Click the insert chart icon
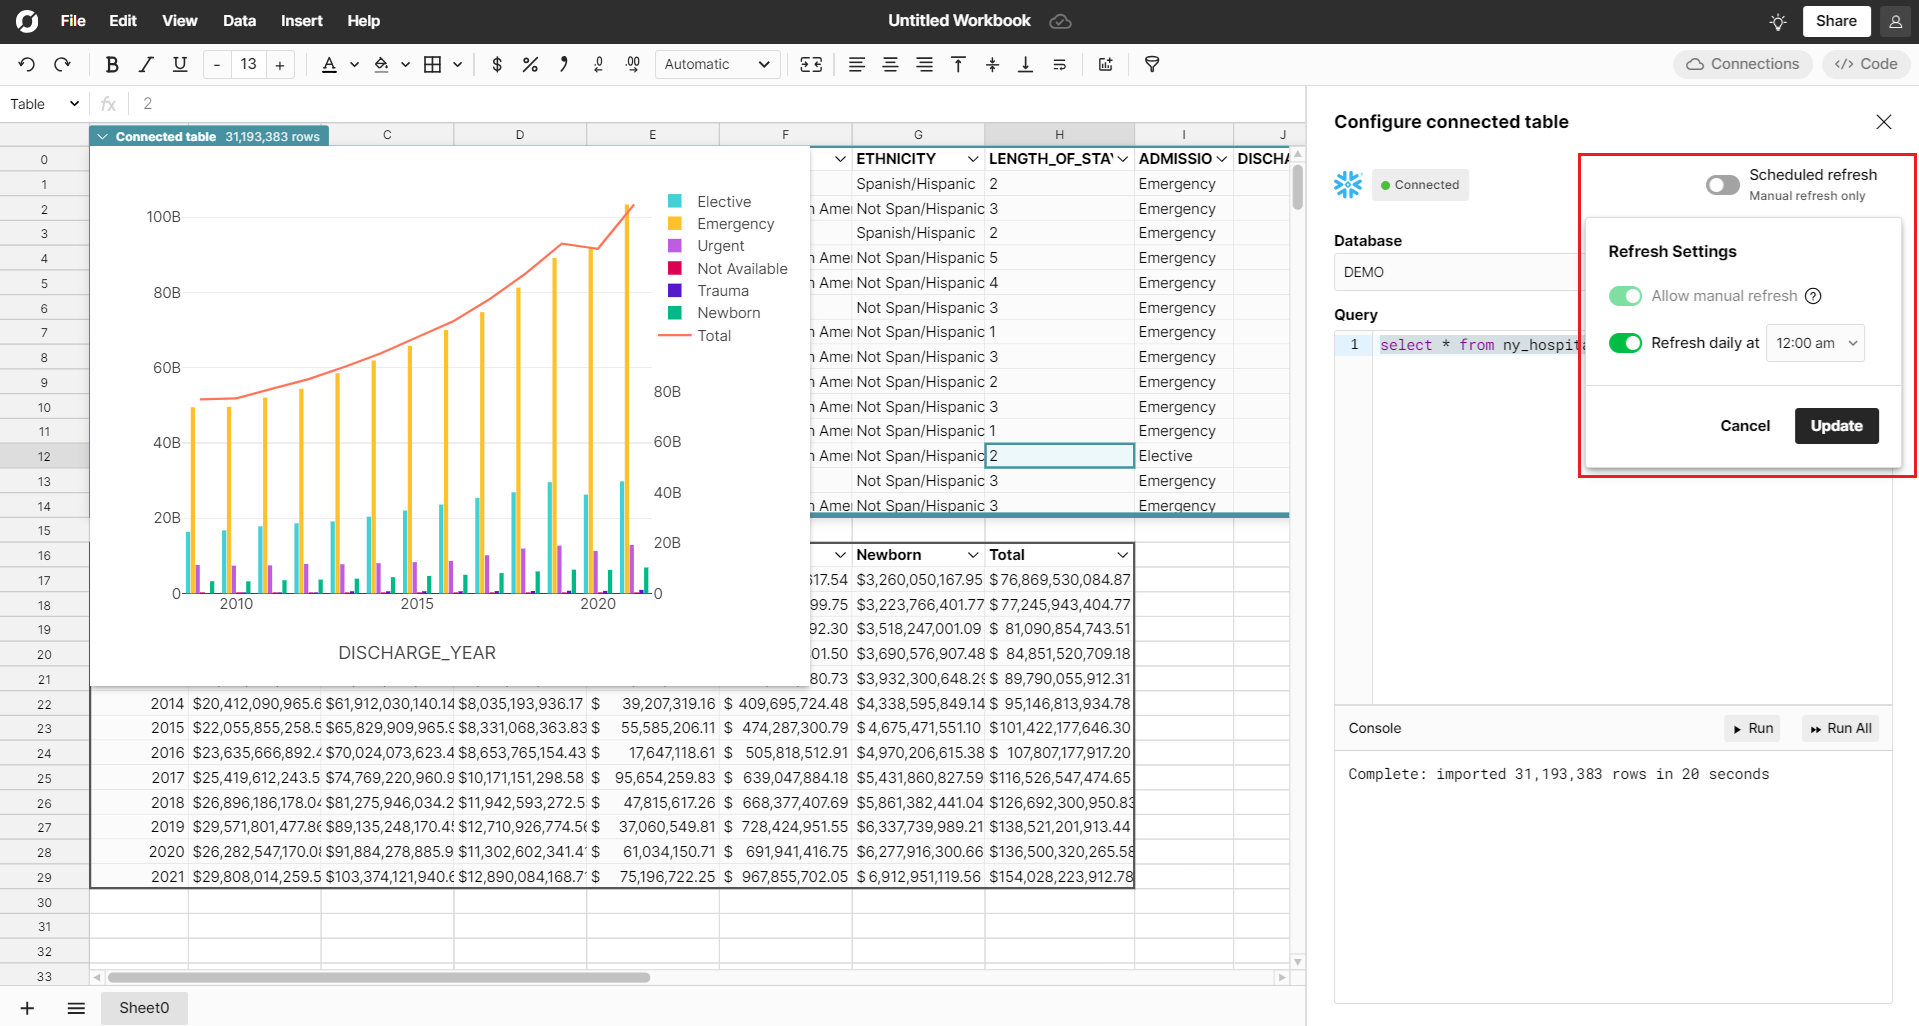The width and height of the screenshot is (1919, 1026). 1105,64
